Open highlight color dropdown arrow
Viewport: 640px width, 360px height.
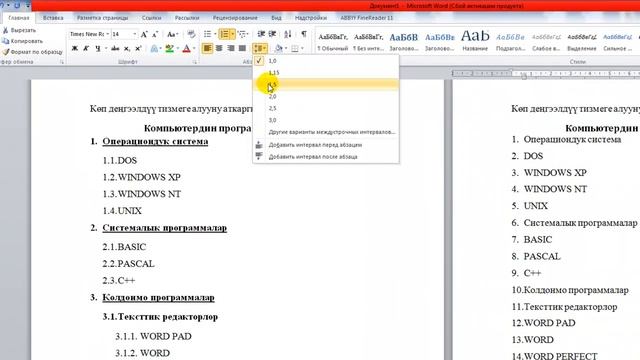tap(178, 49)
